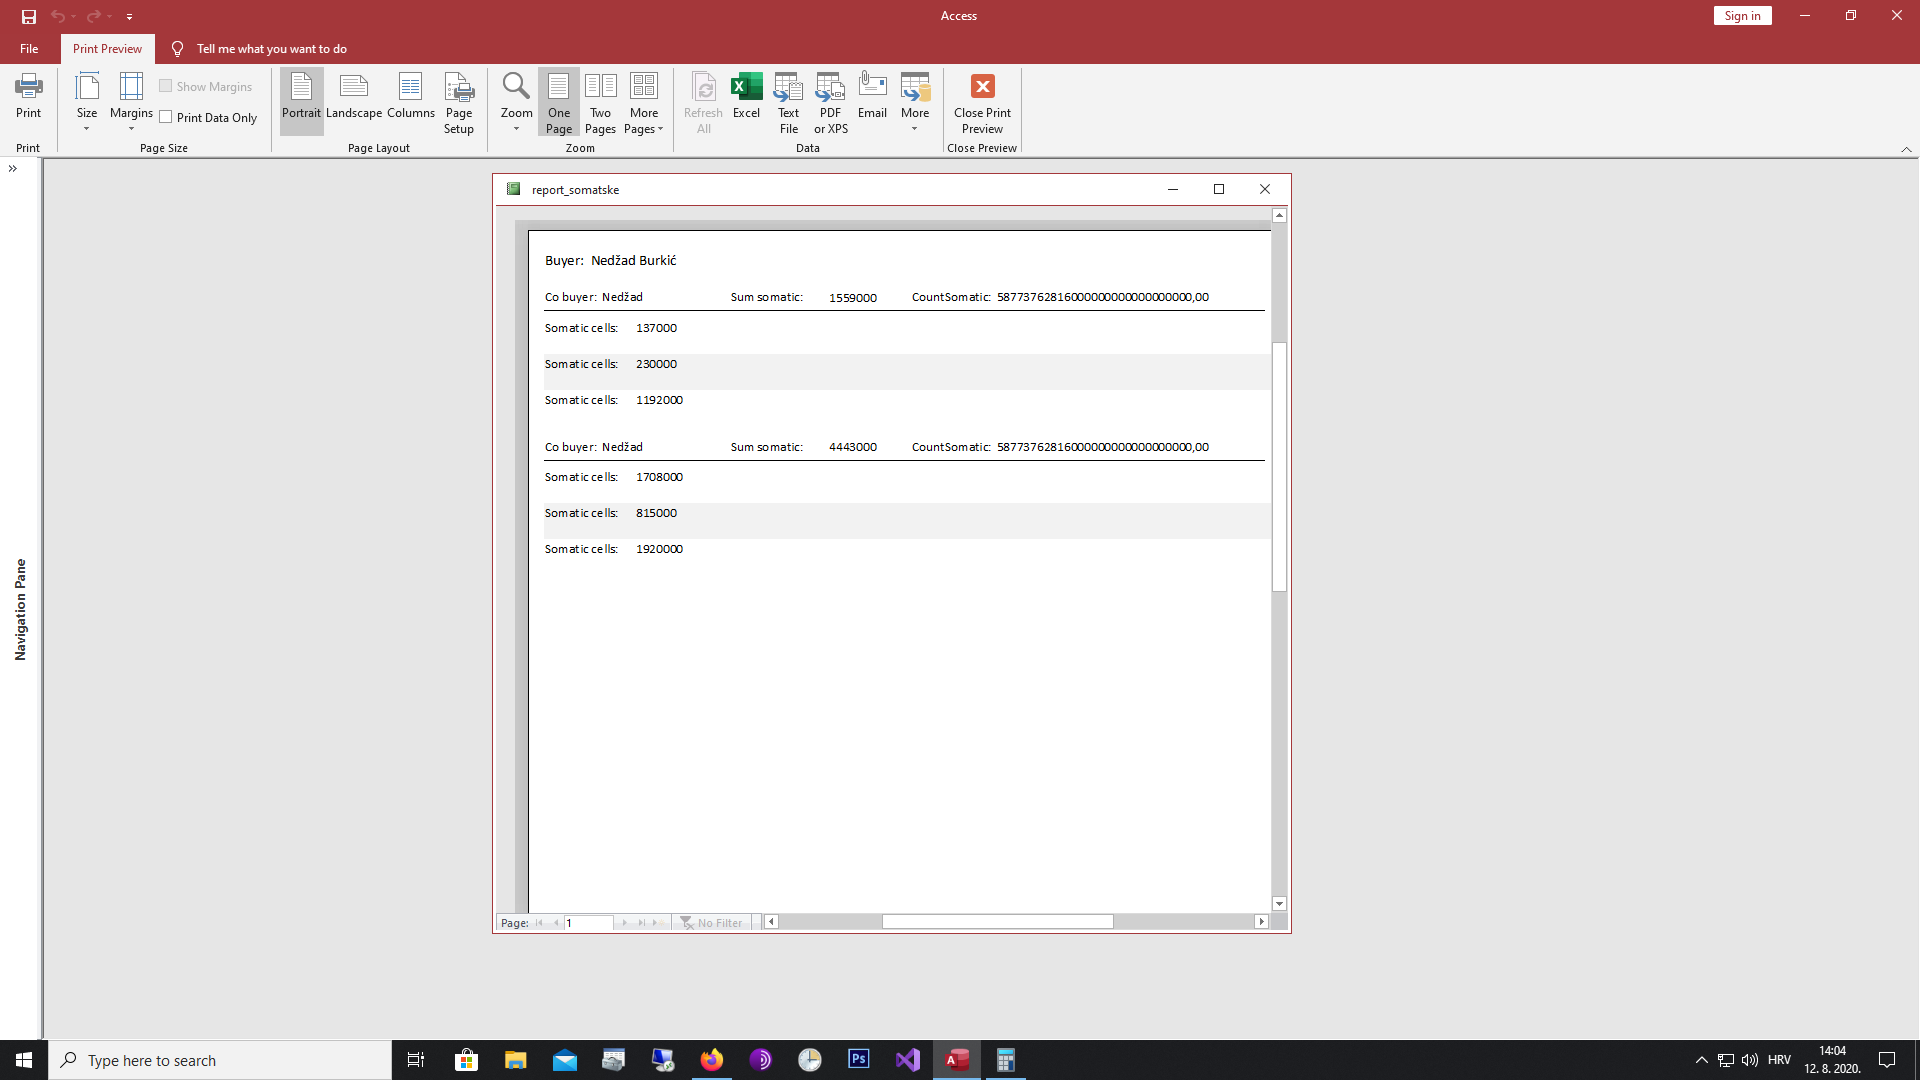Switch to Landscape orientation
The width and height of the screenshot is (1920, 1080).
pos(354,96)
